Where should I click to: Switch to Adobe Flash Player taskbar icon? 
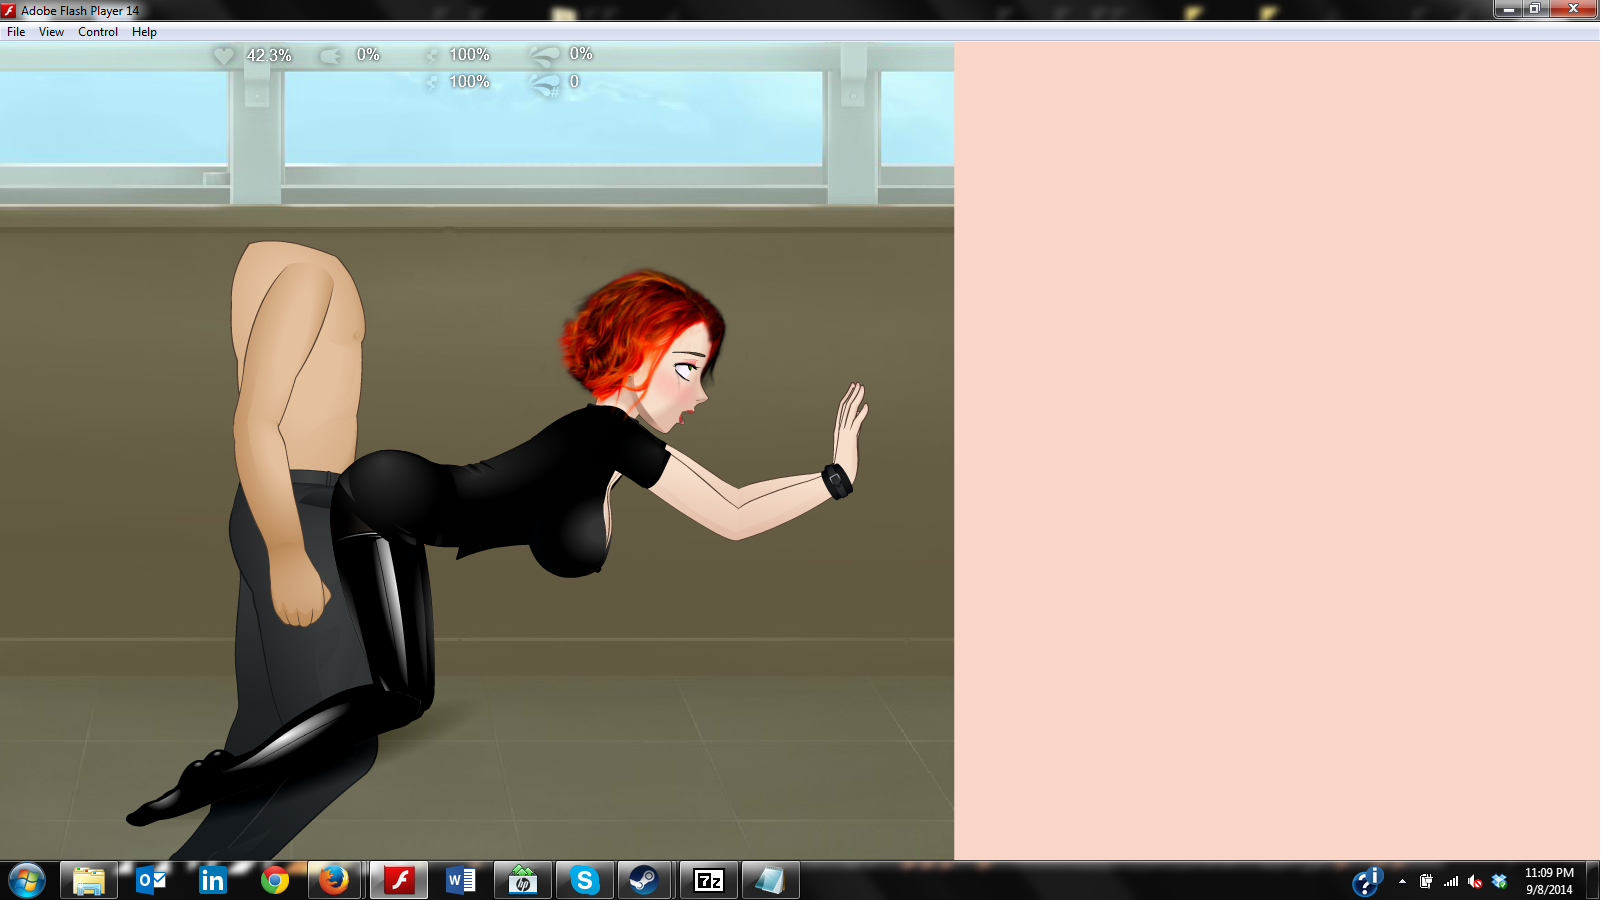point(399,881)
